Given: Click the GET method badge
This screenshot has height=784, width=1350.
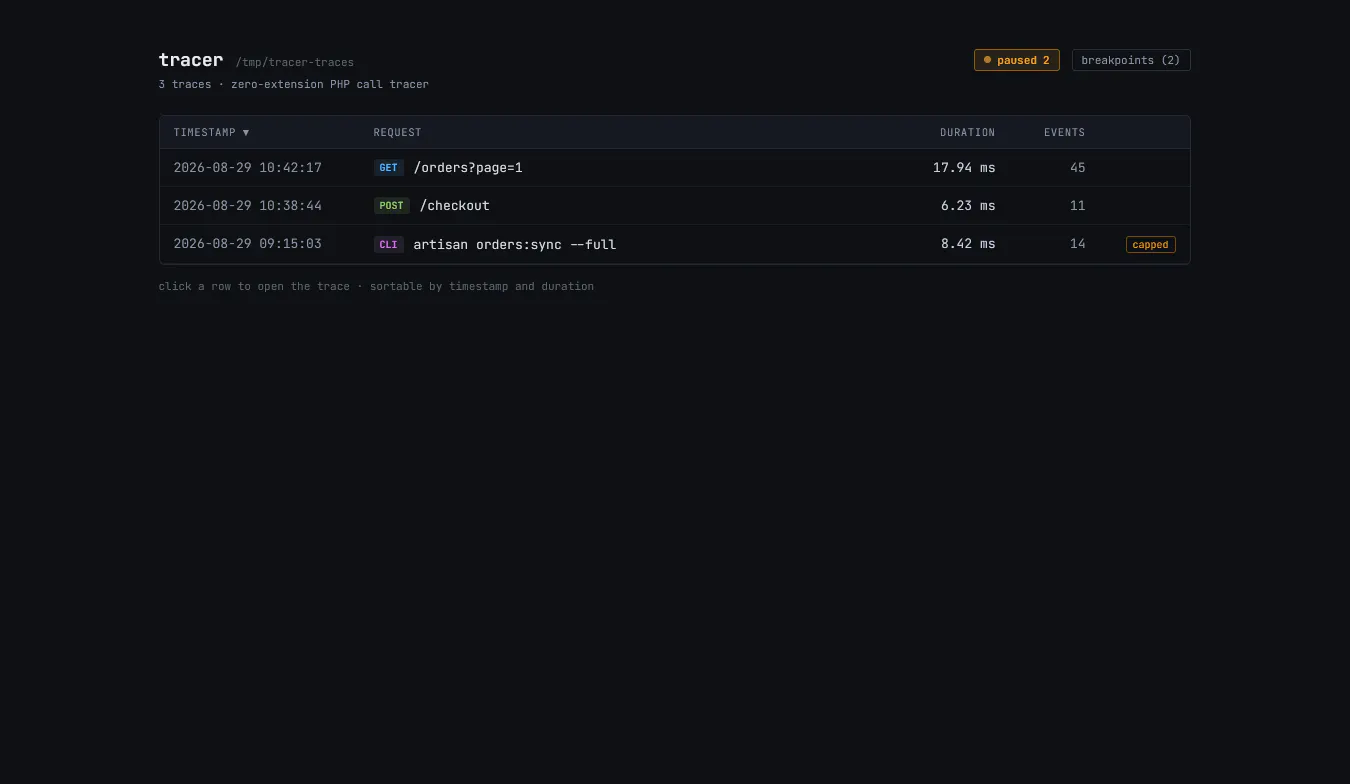Looking at the screenshot, I should (388, 168).
